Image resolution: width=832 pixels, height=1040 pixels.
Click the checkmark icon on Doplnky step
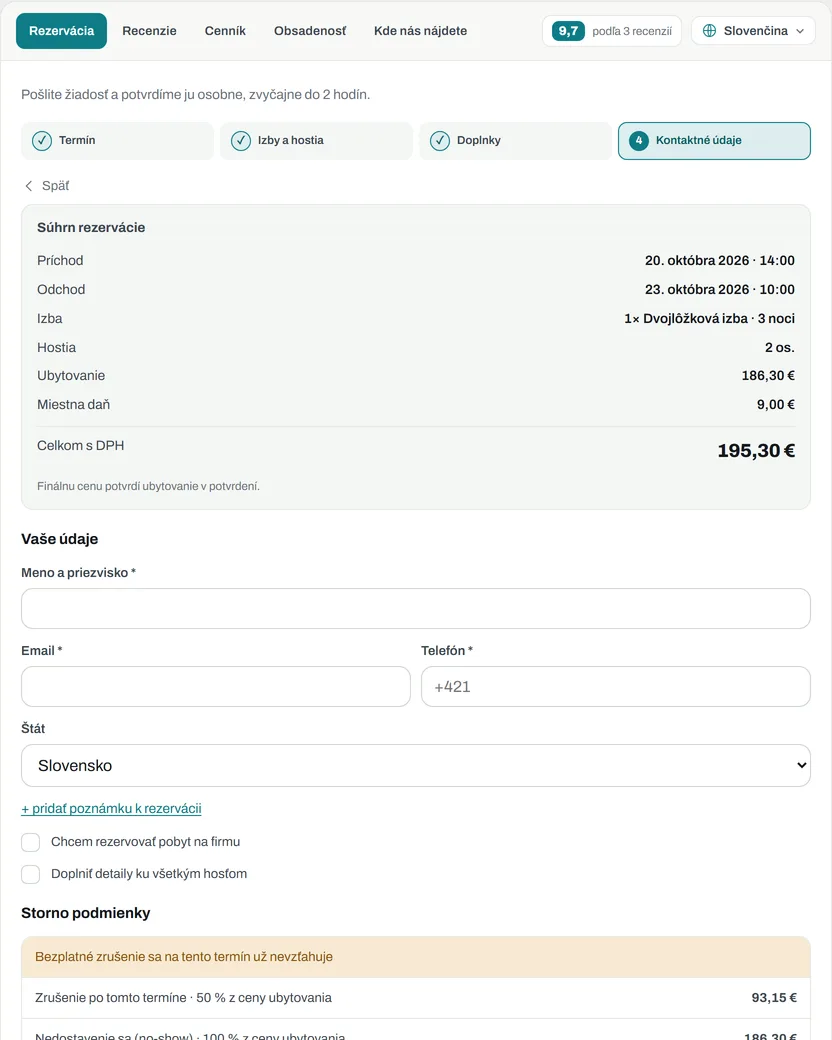(x=440, y=141)
